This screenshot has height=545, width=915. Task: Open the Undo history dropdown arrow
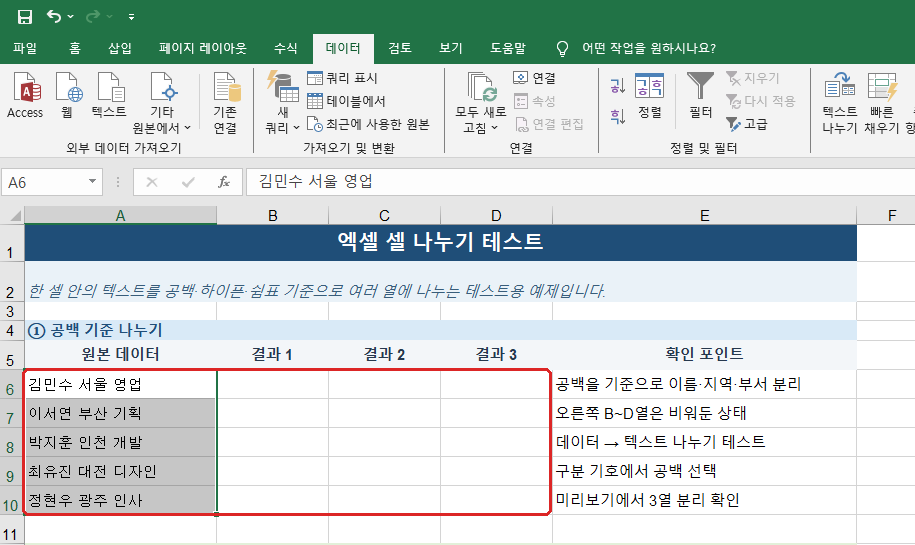[71, 17]
